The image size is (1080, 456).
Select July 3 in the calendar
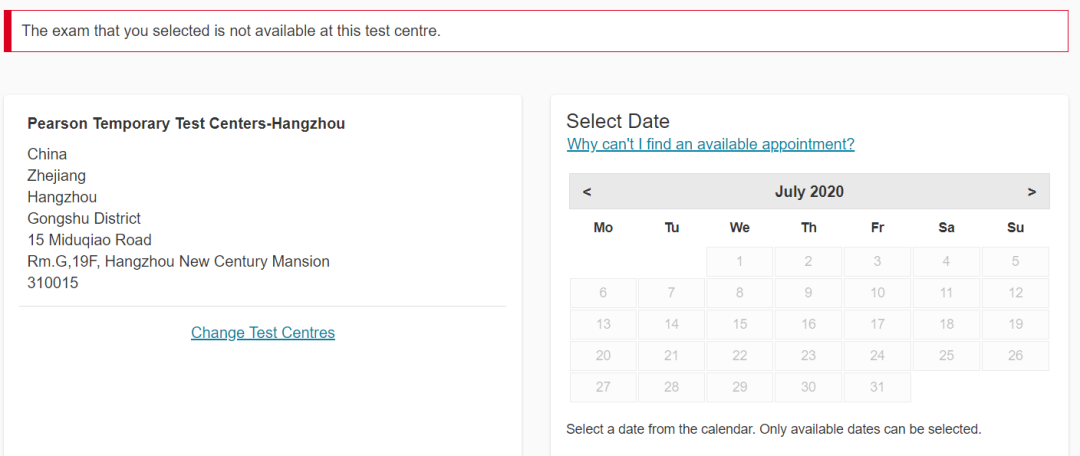pyautogui.click(x=877, y=262)
